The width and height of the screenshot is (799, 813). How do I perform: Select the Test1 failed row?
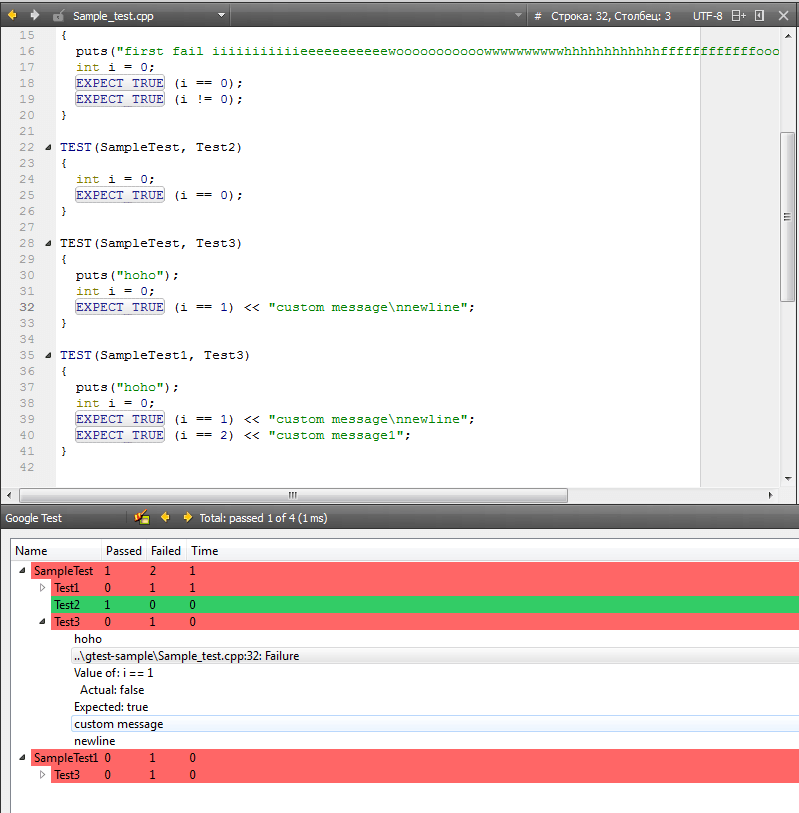tap(425, 588)
